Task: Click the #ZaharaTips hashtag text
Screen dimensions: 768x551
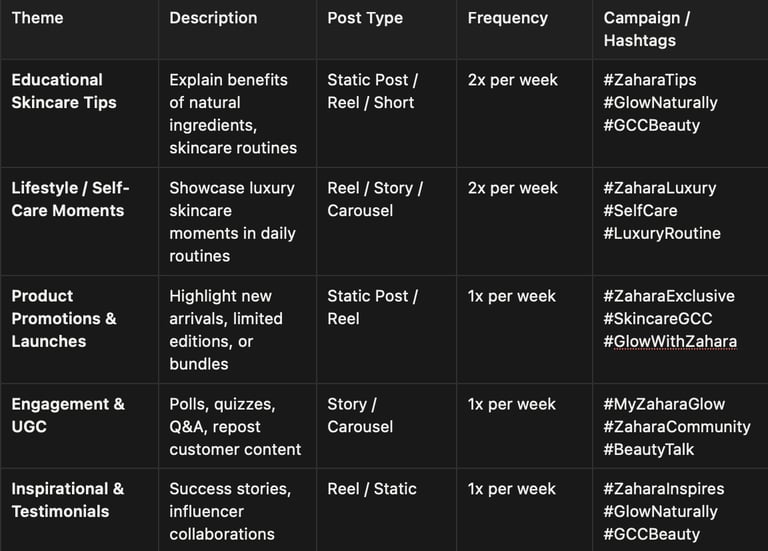Action: click(649, 80)
